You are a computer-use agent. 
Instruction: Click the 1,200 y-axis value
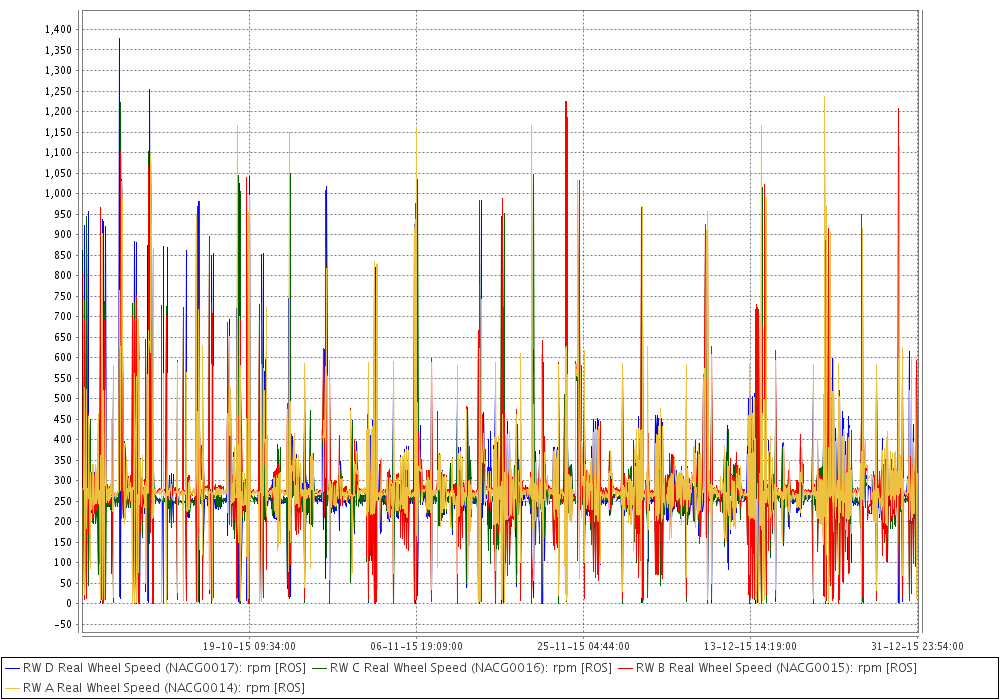pyautogui.click(x=59, y=112)
